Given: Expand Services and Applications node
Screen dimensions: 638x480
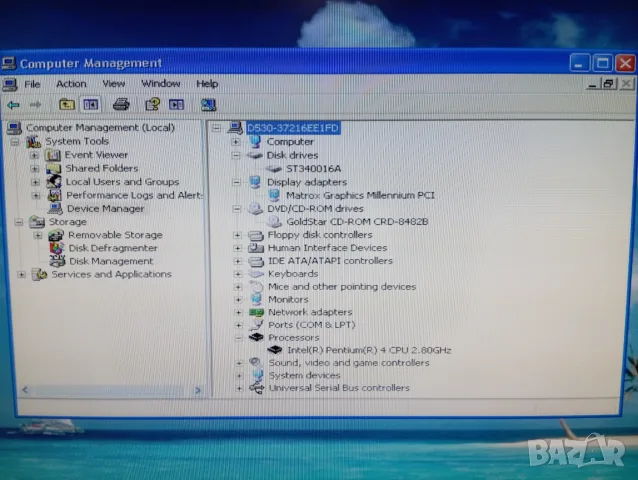Looking at the screenshot, I should tap(21, 275).
